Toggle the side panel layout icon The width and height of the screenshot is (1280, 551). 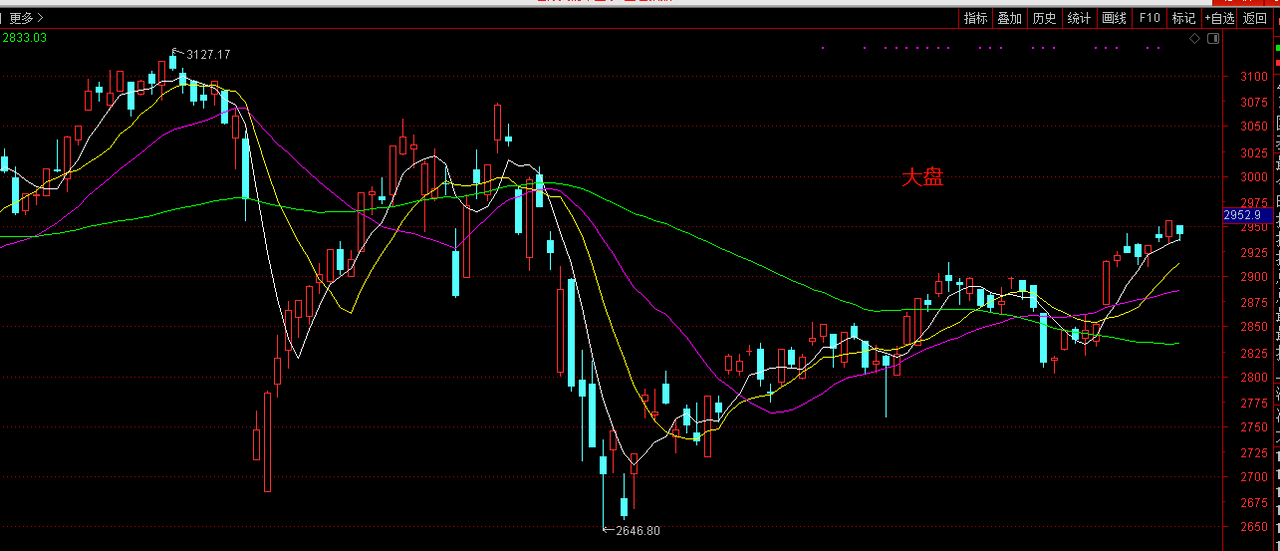[x=1213, y=38]
